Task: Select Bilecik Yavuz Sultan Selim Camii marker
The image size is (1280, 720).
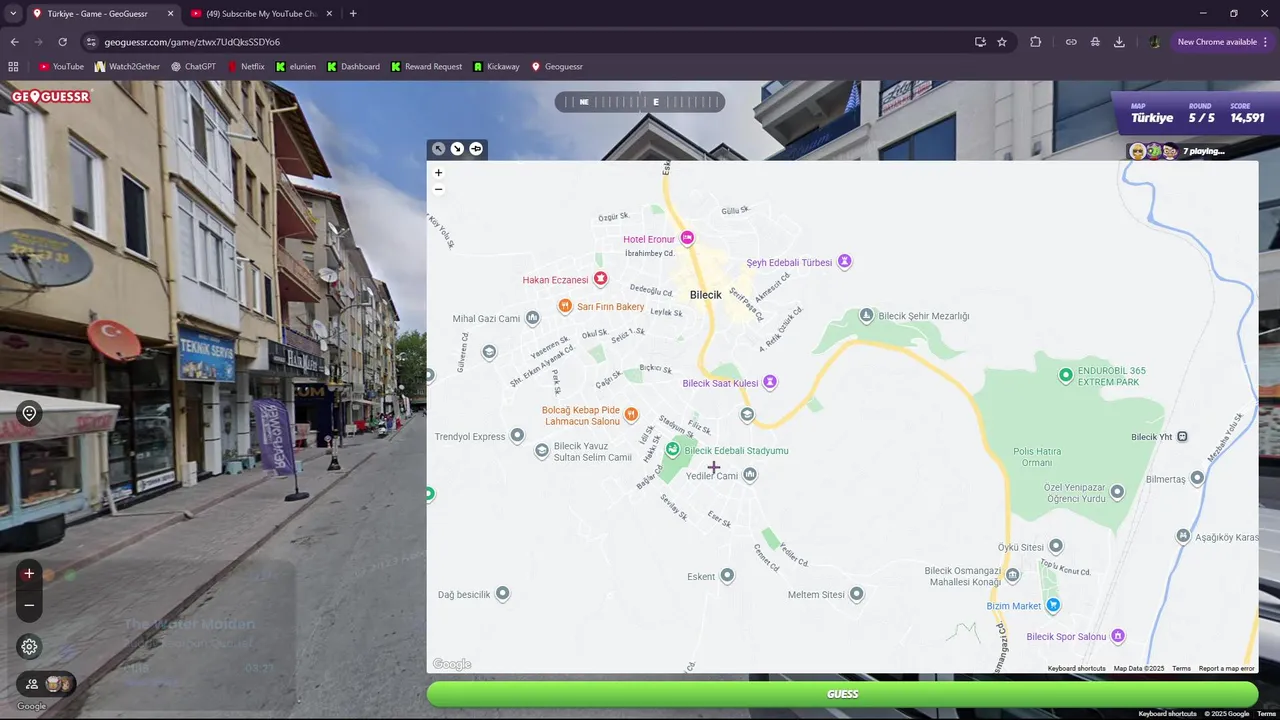Action: click(542, 452)
